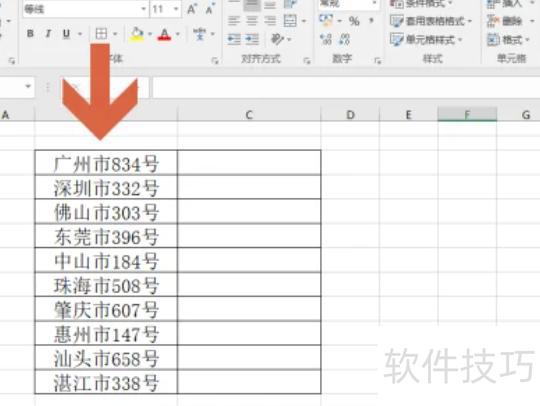Open fill color dropdown arrow
This screenshot has height=406, width=540.
click(150, 34)
